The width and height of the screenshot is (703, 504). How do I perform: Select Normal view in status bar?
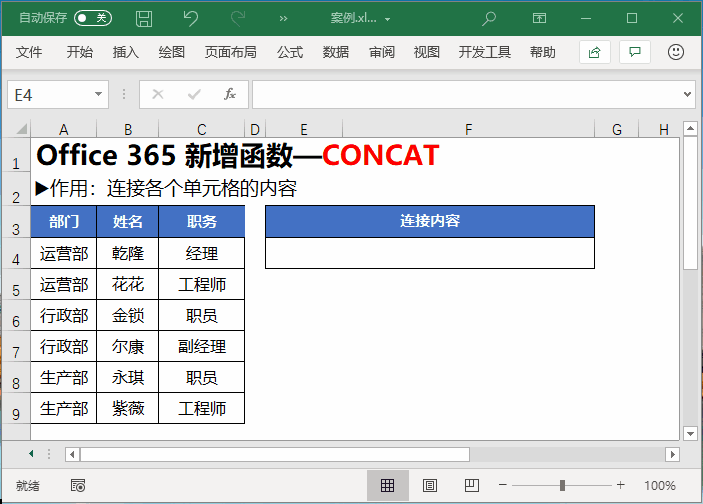(387, 485)
